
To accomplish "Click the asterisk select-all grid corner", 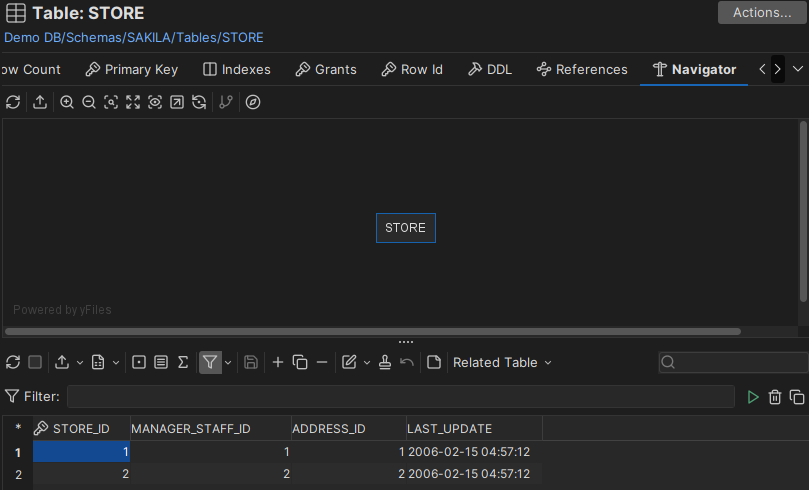I will (x=18, y=428).
